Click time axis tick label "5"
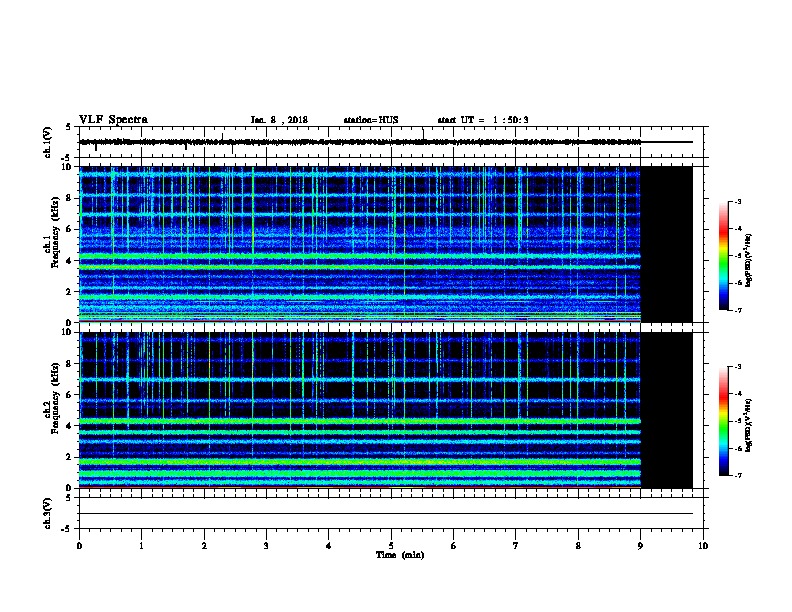Screen dimensions: 792x612 391,546
